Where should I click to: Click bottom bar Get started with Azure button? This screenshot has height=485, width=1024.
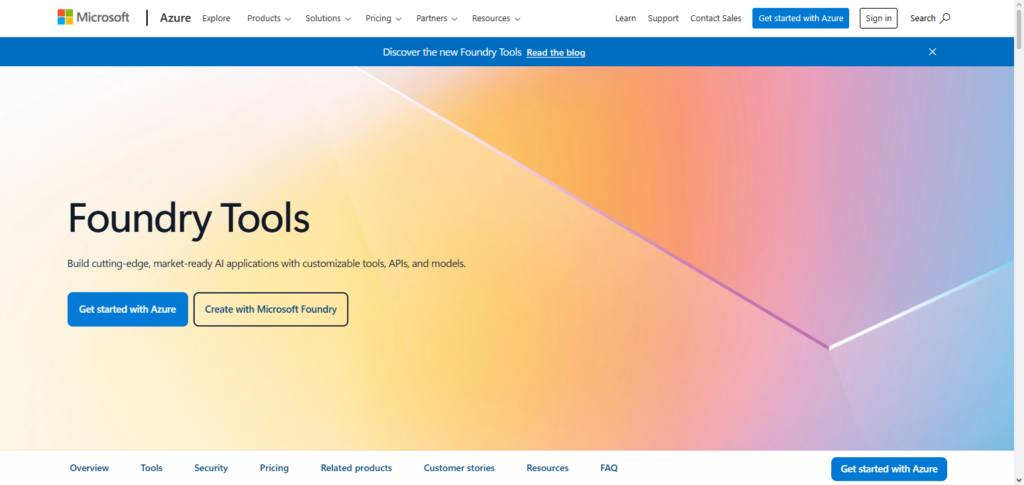[889, 469]
